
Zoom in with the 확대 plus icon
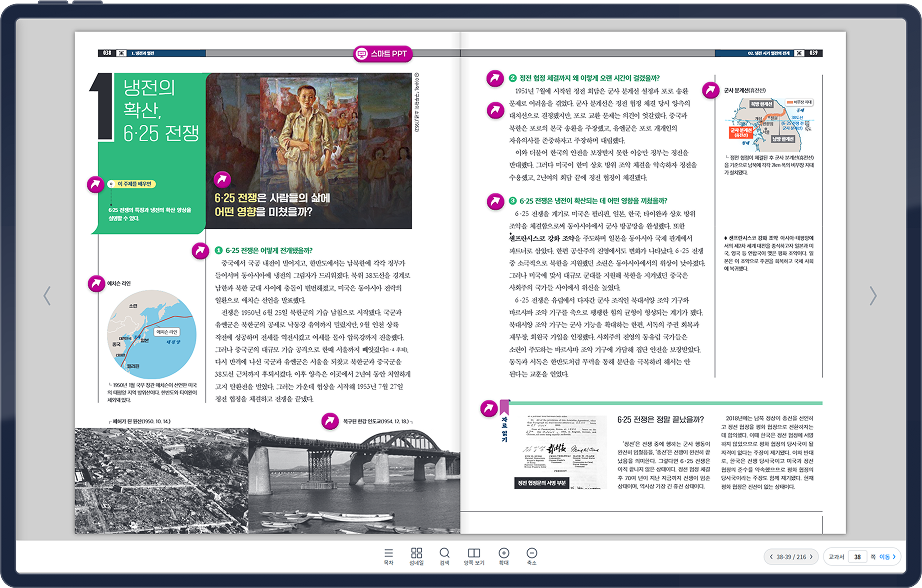503,556
